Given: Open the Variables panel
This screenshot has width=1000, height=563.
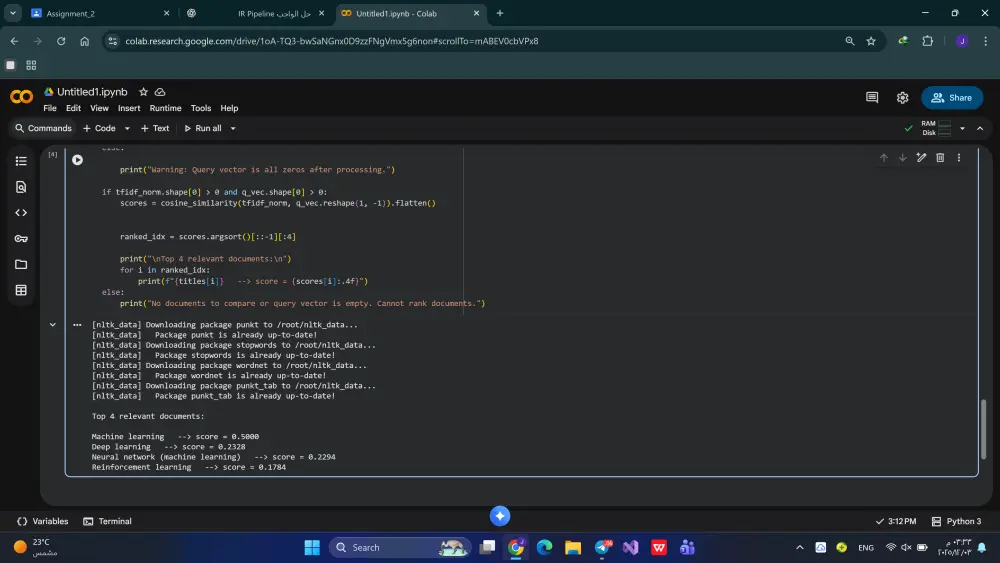Looking at the screenshot, I should pyautogui.click(x=42, y=521).
